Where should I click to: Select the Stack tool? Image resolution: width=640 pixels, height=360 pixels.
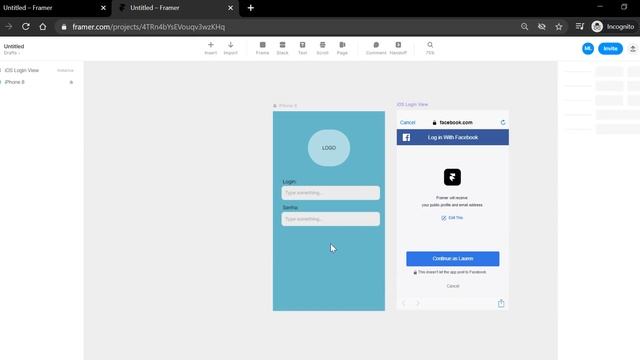[x=282, y=48]
